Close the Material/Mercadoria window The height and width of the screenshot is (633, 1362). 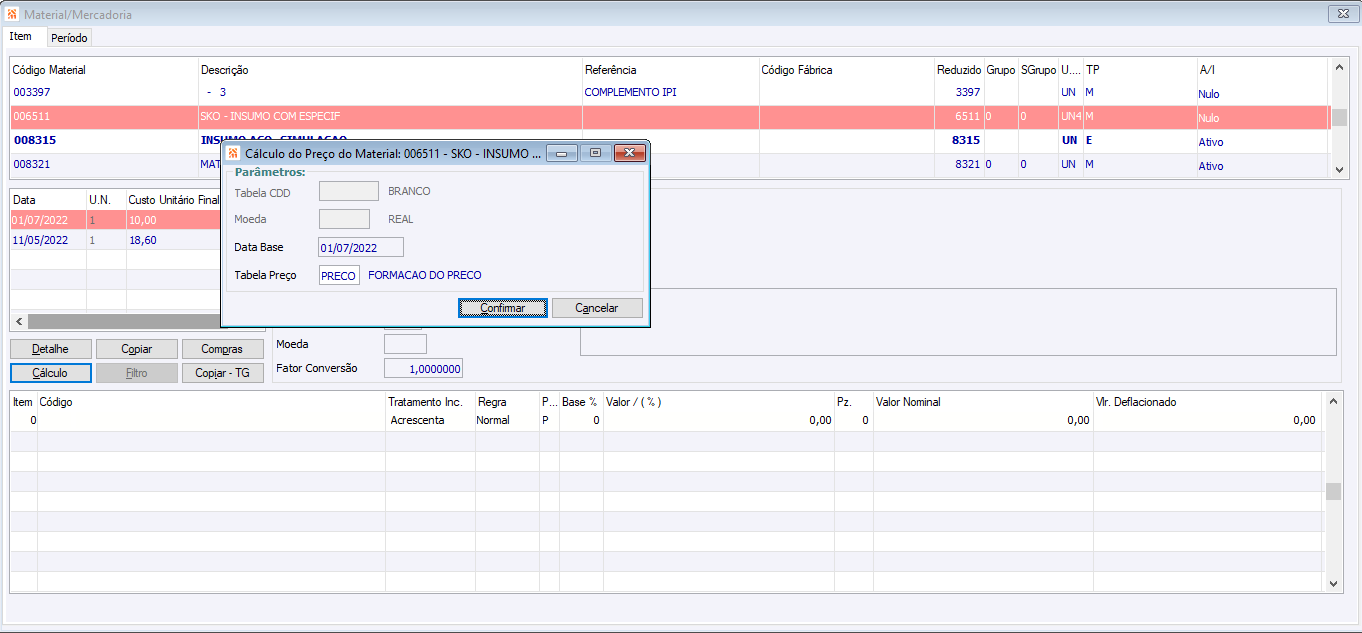pyautogui.click(x=1341, y=14)
